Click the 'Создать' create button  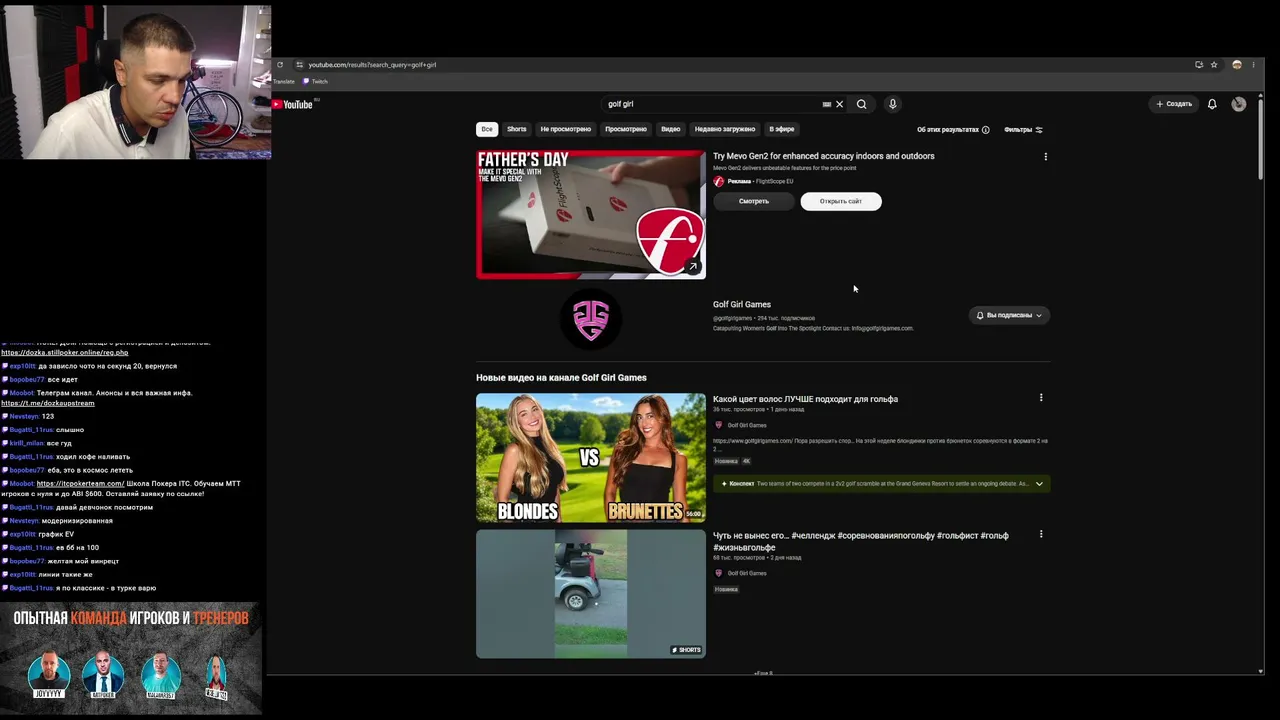pos(1174,104)
